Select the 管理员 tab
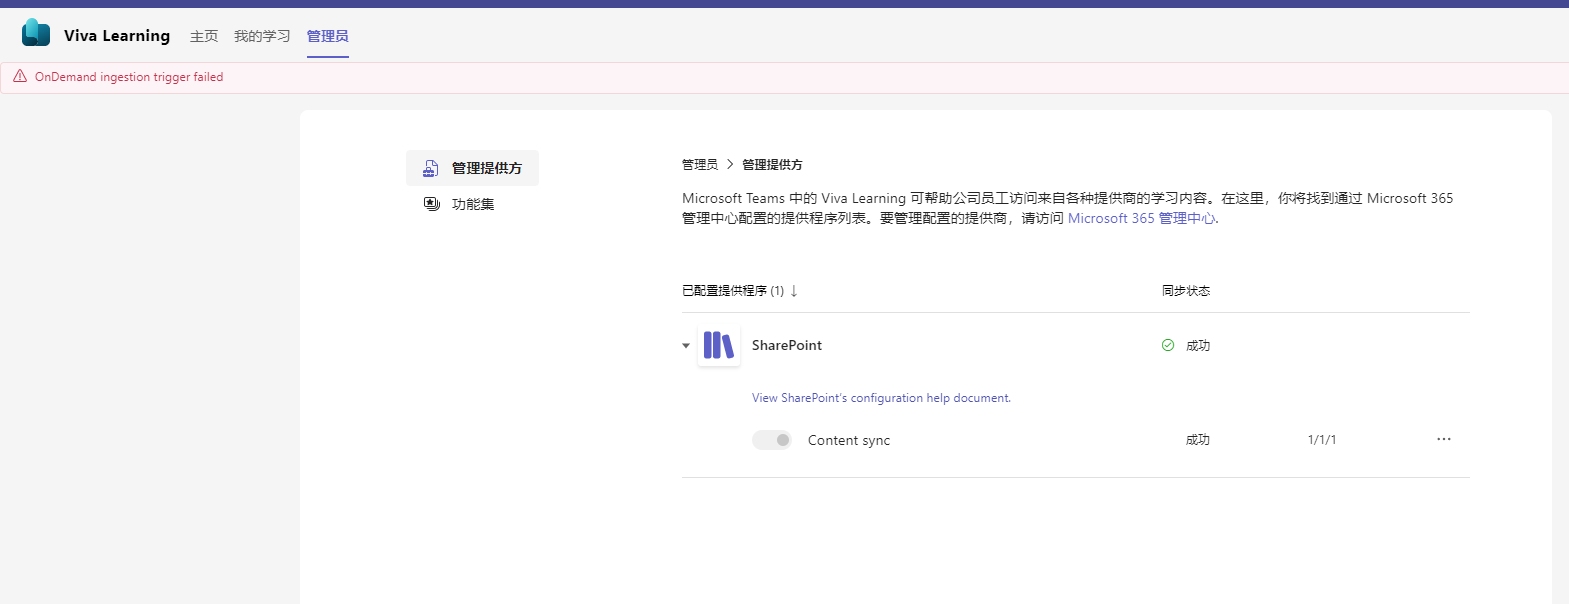 (x=328, y=36)
